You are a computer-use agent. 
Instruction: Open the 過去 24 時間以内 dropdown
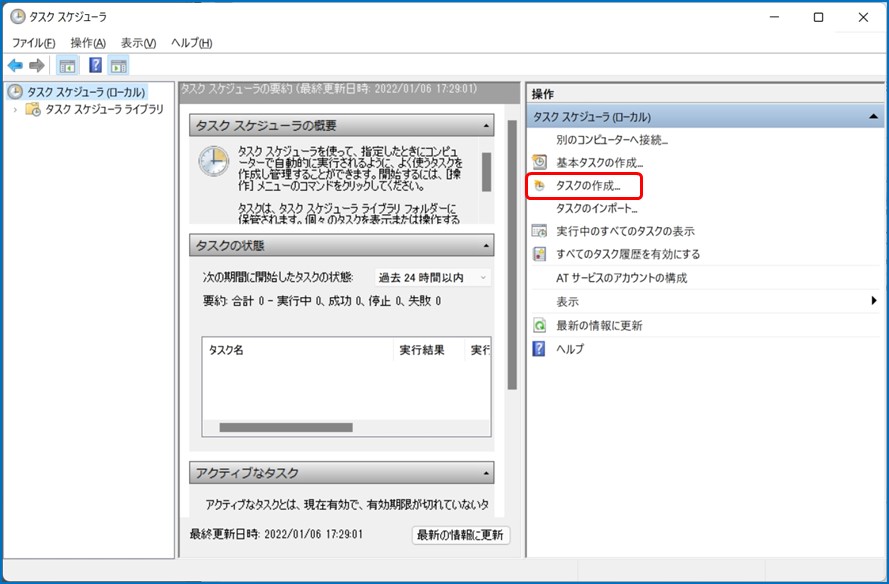coord(432,277)
